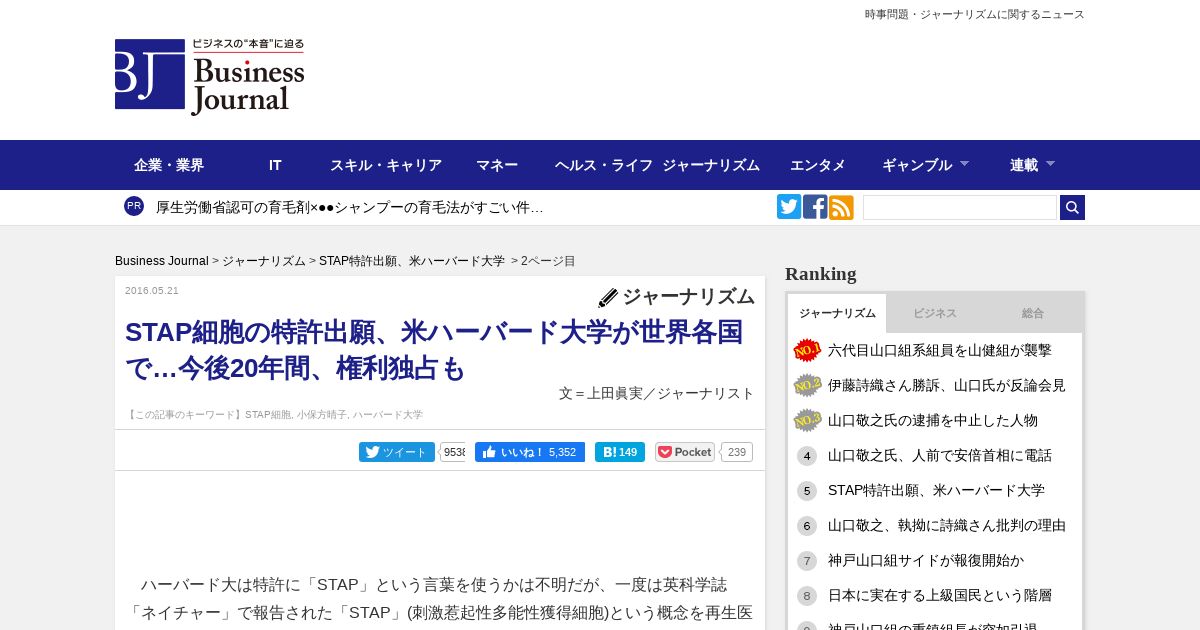This screenshot has width=1200, height=630.
Task: Open the 厚生労働省認可の育毛剤 PR link
Action: [350, 207]
